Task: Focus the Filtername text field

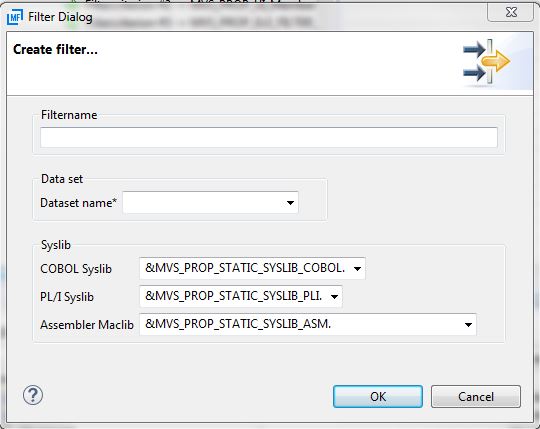Action: (x=269, y=137)
